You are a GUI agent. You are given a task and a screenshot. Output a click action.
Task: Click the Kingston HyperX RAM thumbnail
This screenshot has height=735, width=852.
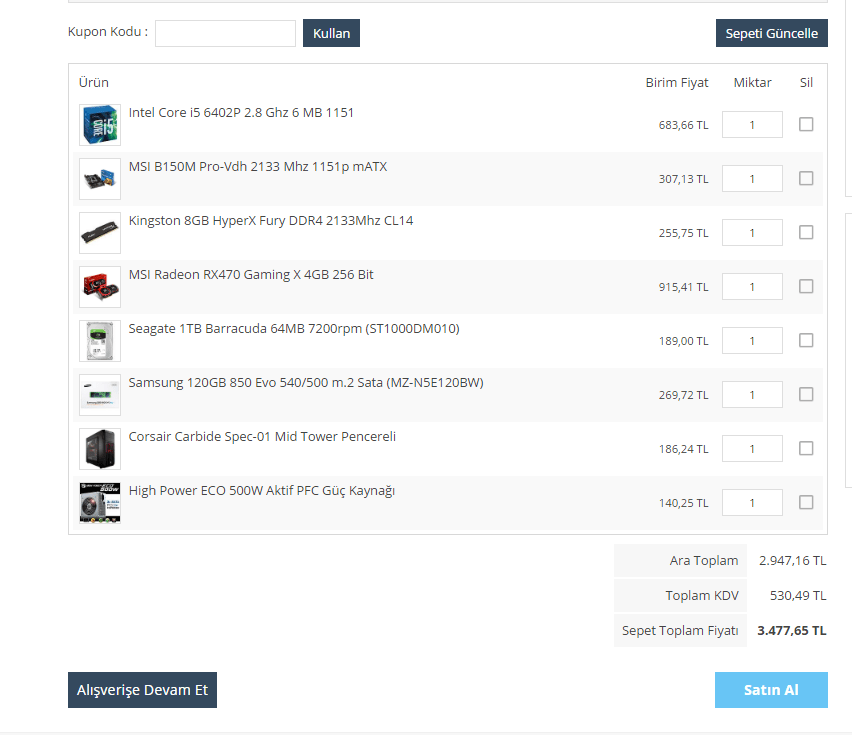click(100, 233)
